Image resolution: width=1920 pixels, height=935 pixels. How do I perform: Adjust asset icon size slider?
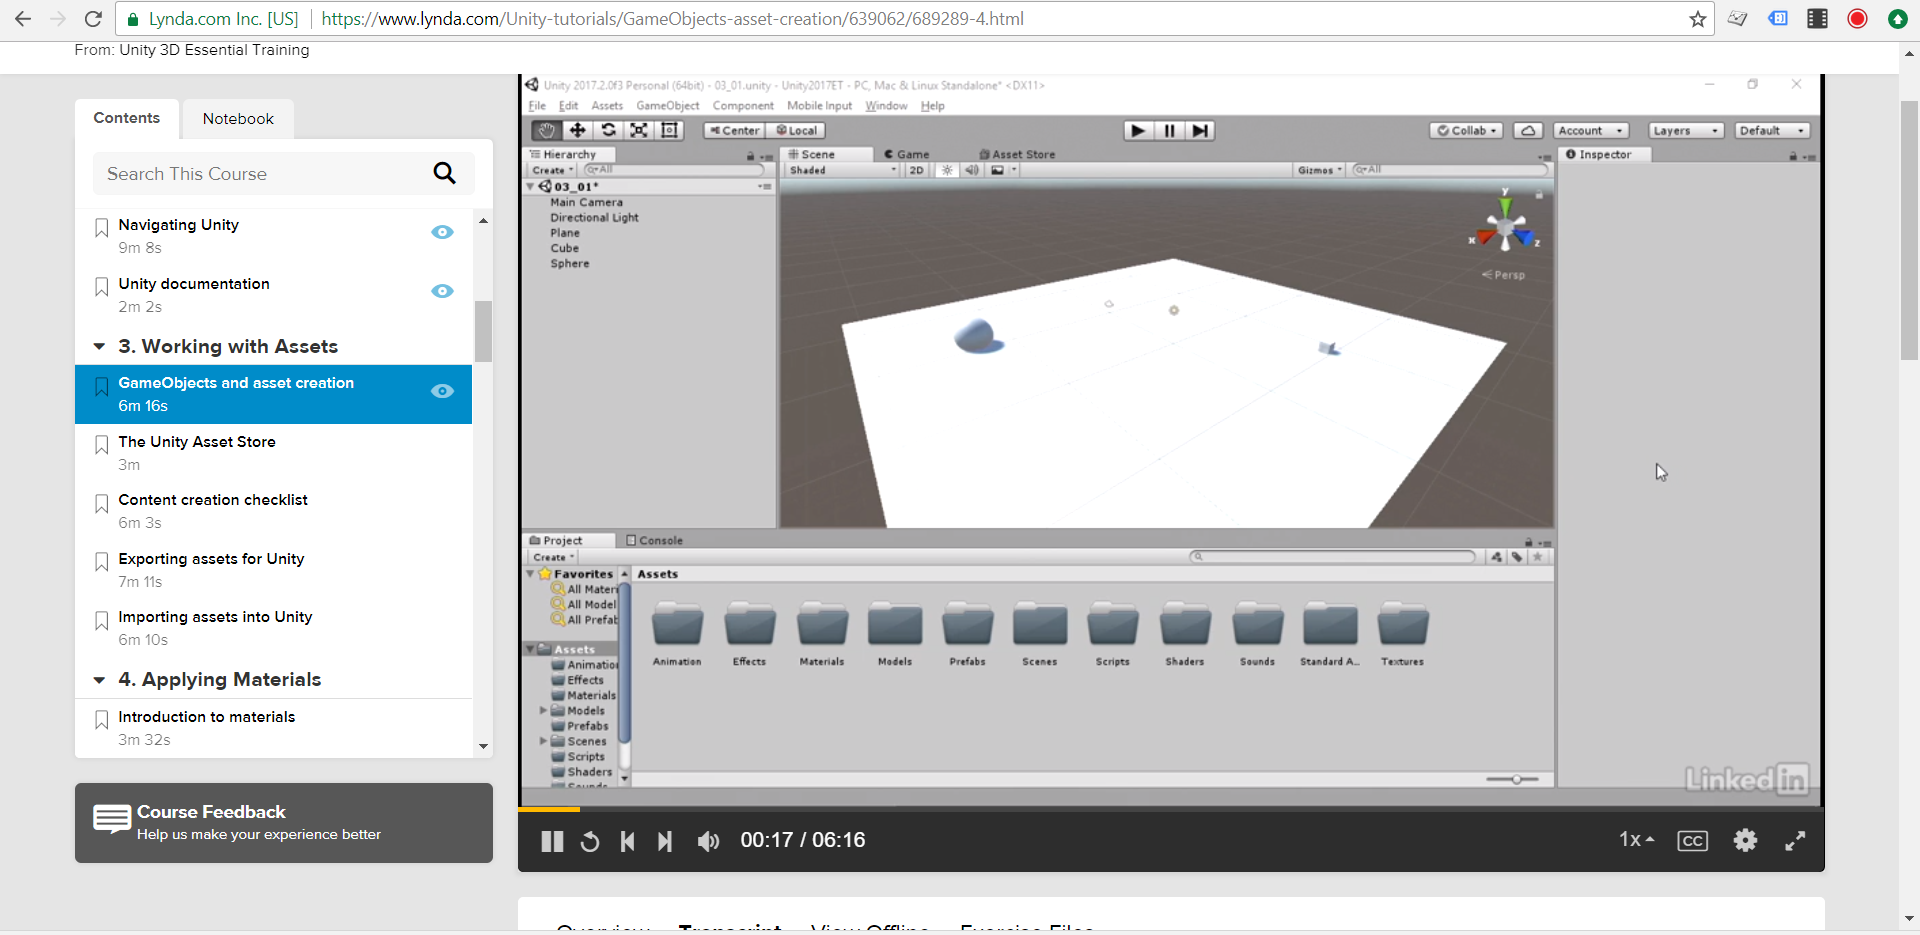1517,779
